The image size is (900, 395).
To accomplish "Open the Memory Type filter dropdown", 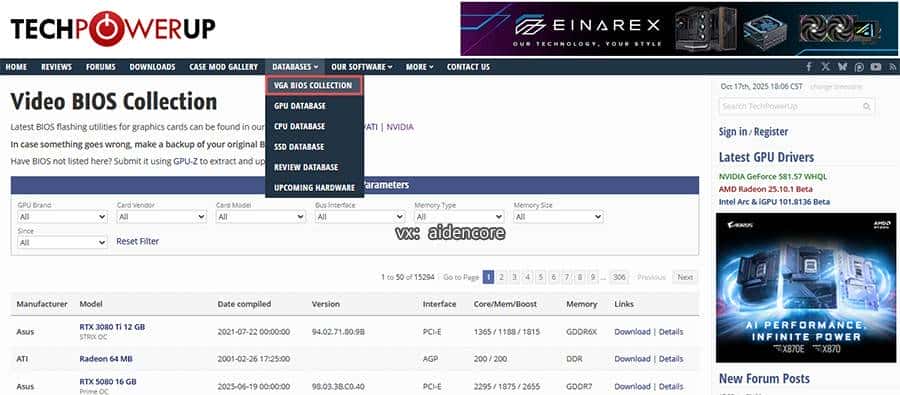I will (x=459, y=217).
